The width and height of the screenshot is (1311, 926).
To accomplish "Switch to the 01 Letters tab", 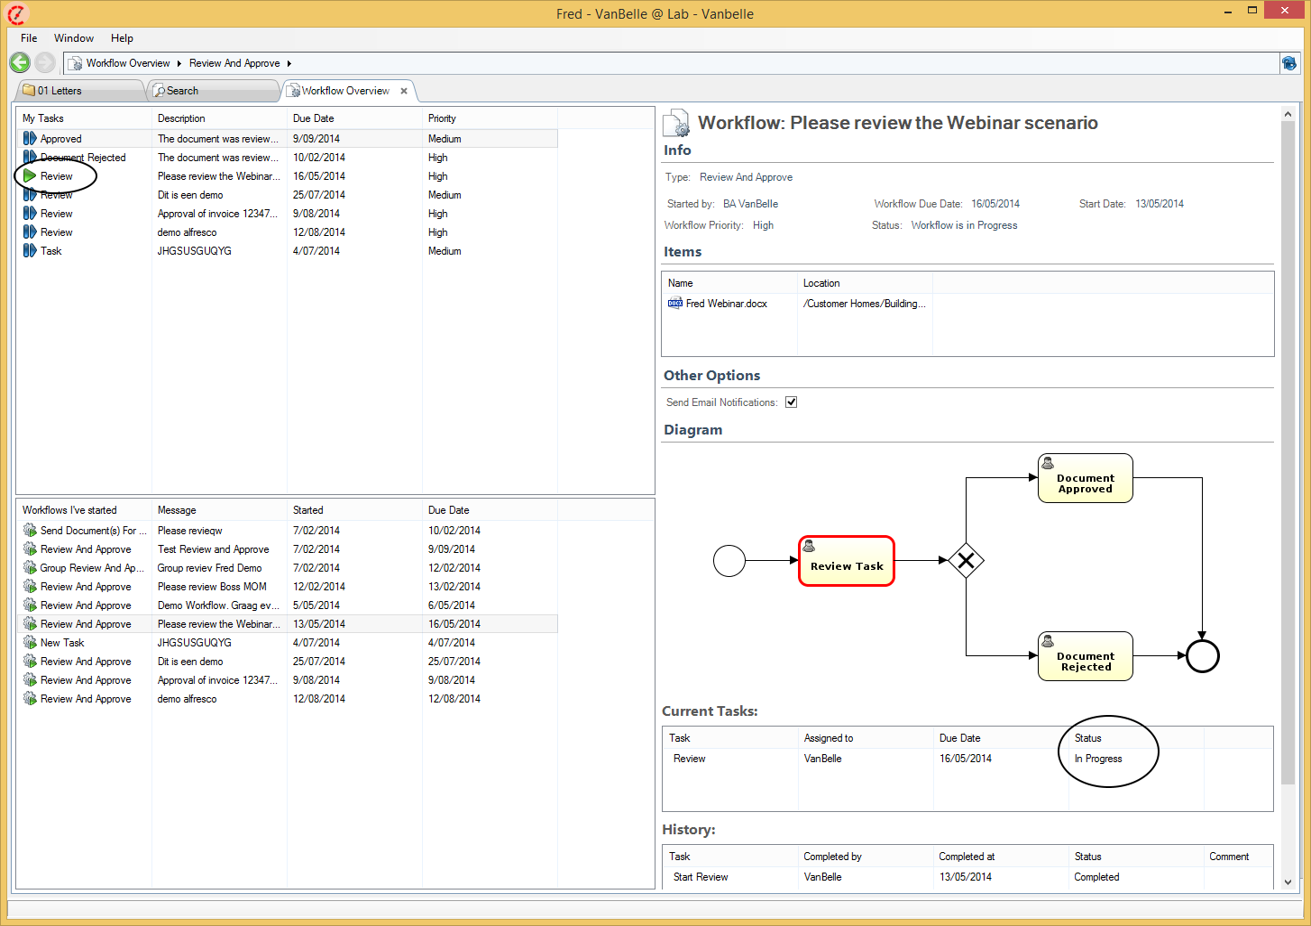I will pyautogui.click(x=60, y=91).
